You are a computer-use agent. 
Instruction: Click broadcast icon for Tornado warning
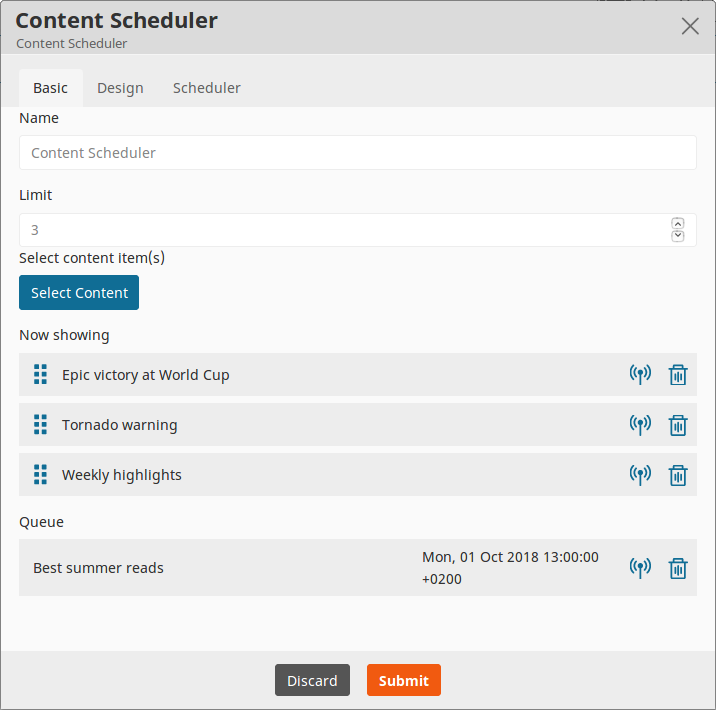[x=640, y=425]
